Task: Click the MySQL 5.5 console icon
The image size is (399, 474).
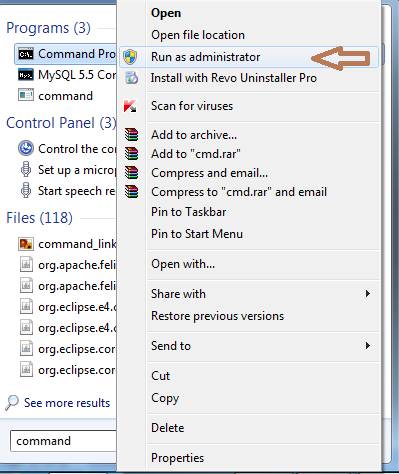Action: coord(26,75)
